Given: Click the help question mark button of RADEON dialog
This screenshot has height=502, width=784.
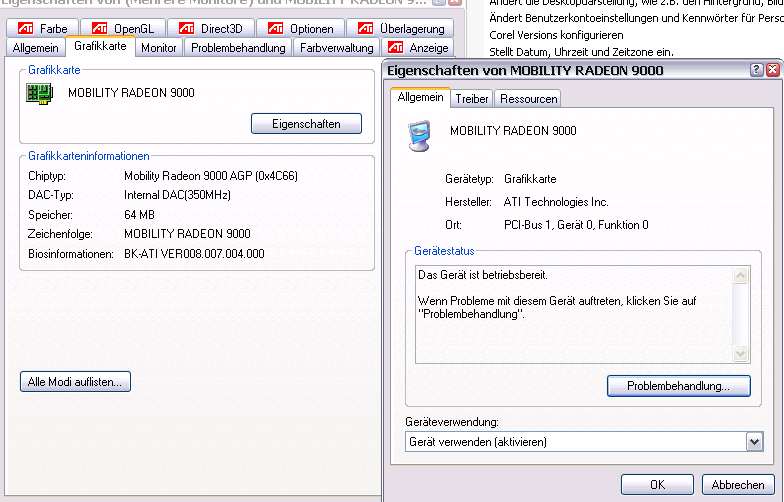Looking at the screenshot, I should point(756,70).
